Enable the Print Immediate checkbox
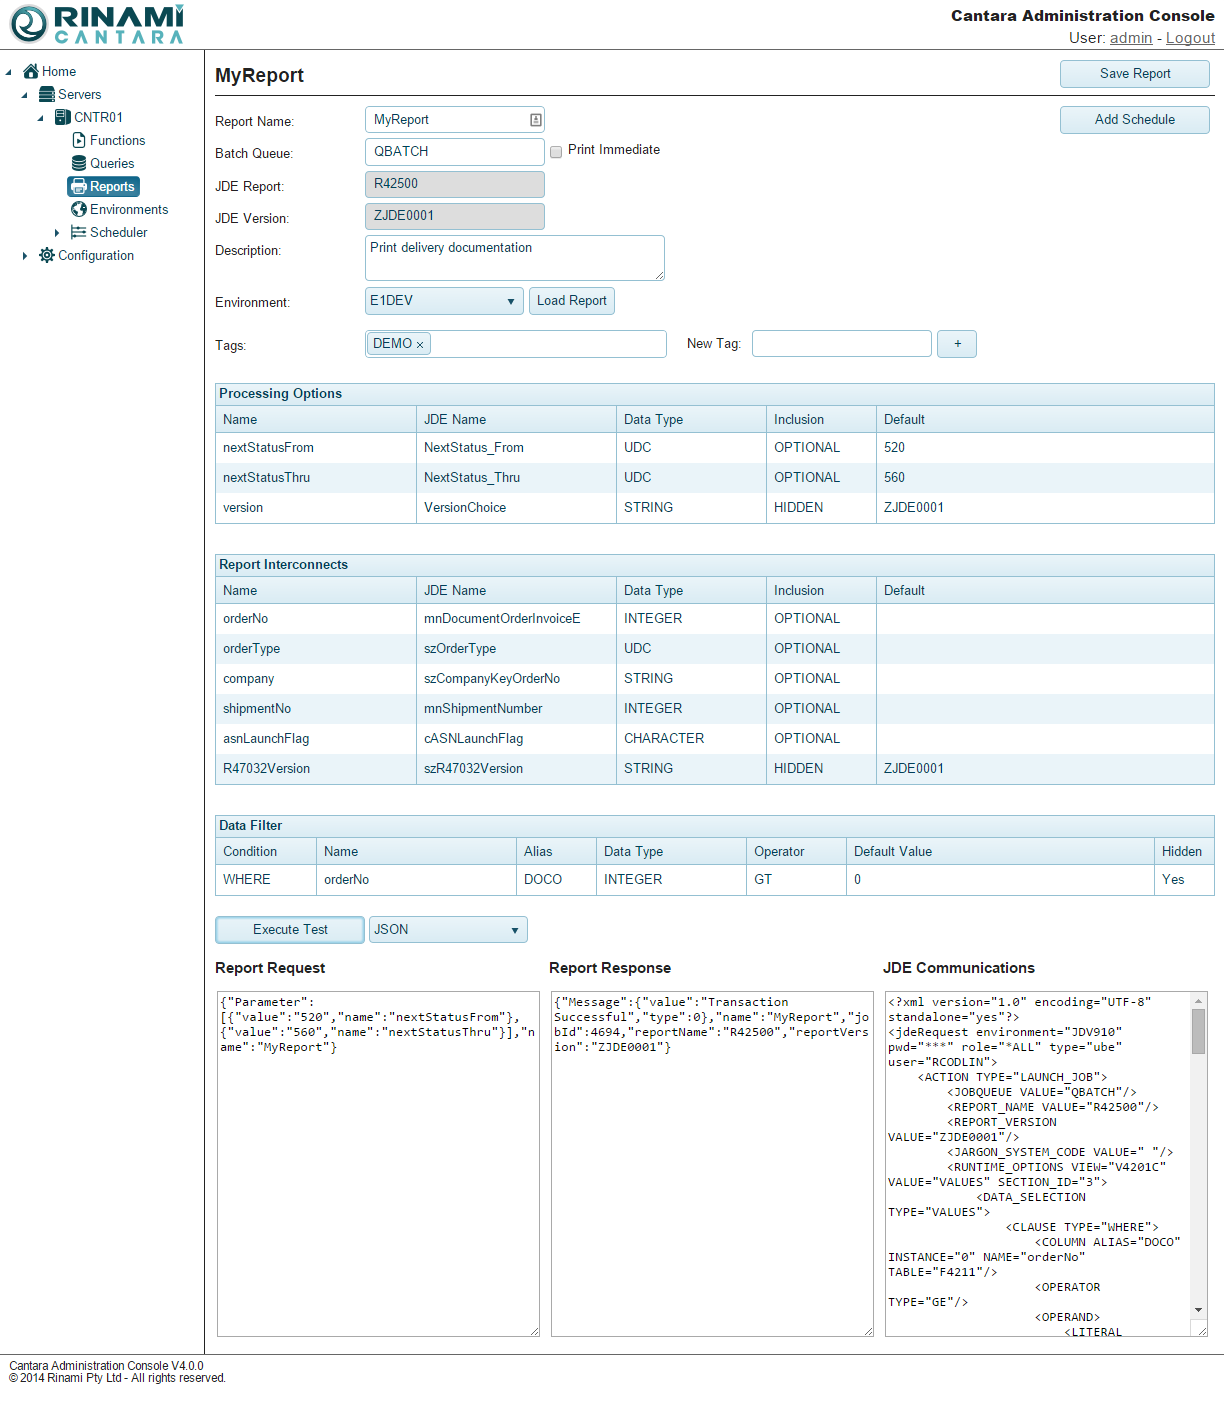Image resolution: width=1224 pixels, height=1404 pixels. 556,152
